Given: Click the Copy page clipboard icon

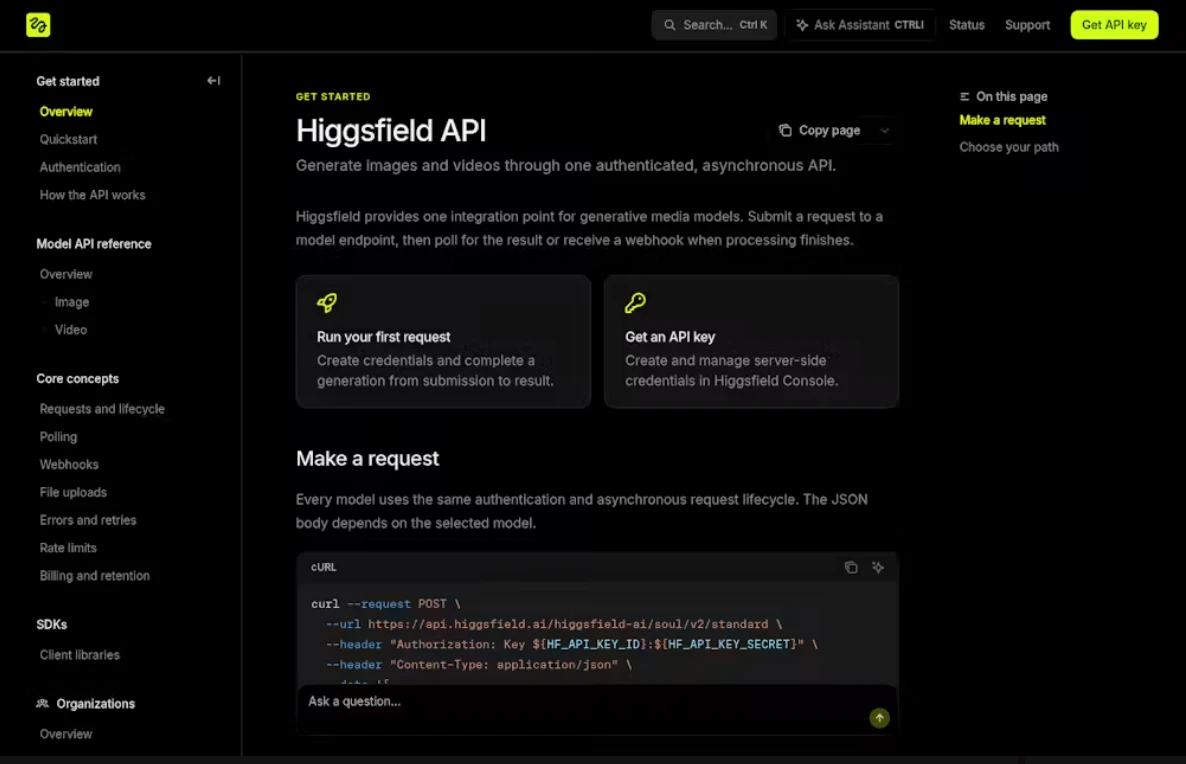Looking at the screenshot, I should (785, 130).
